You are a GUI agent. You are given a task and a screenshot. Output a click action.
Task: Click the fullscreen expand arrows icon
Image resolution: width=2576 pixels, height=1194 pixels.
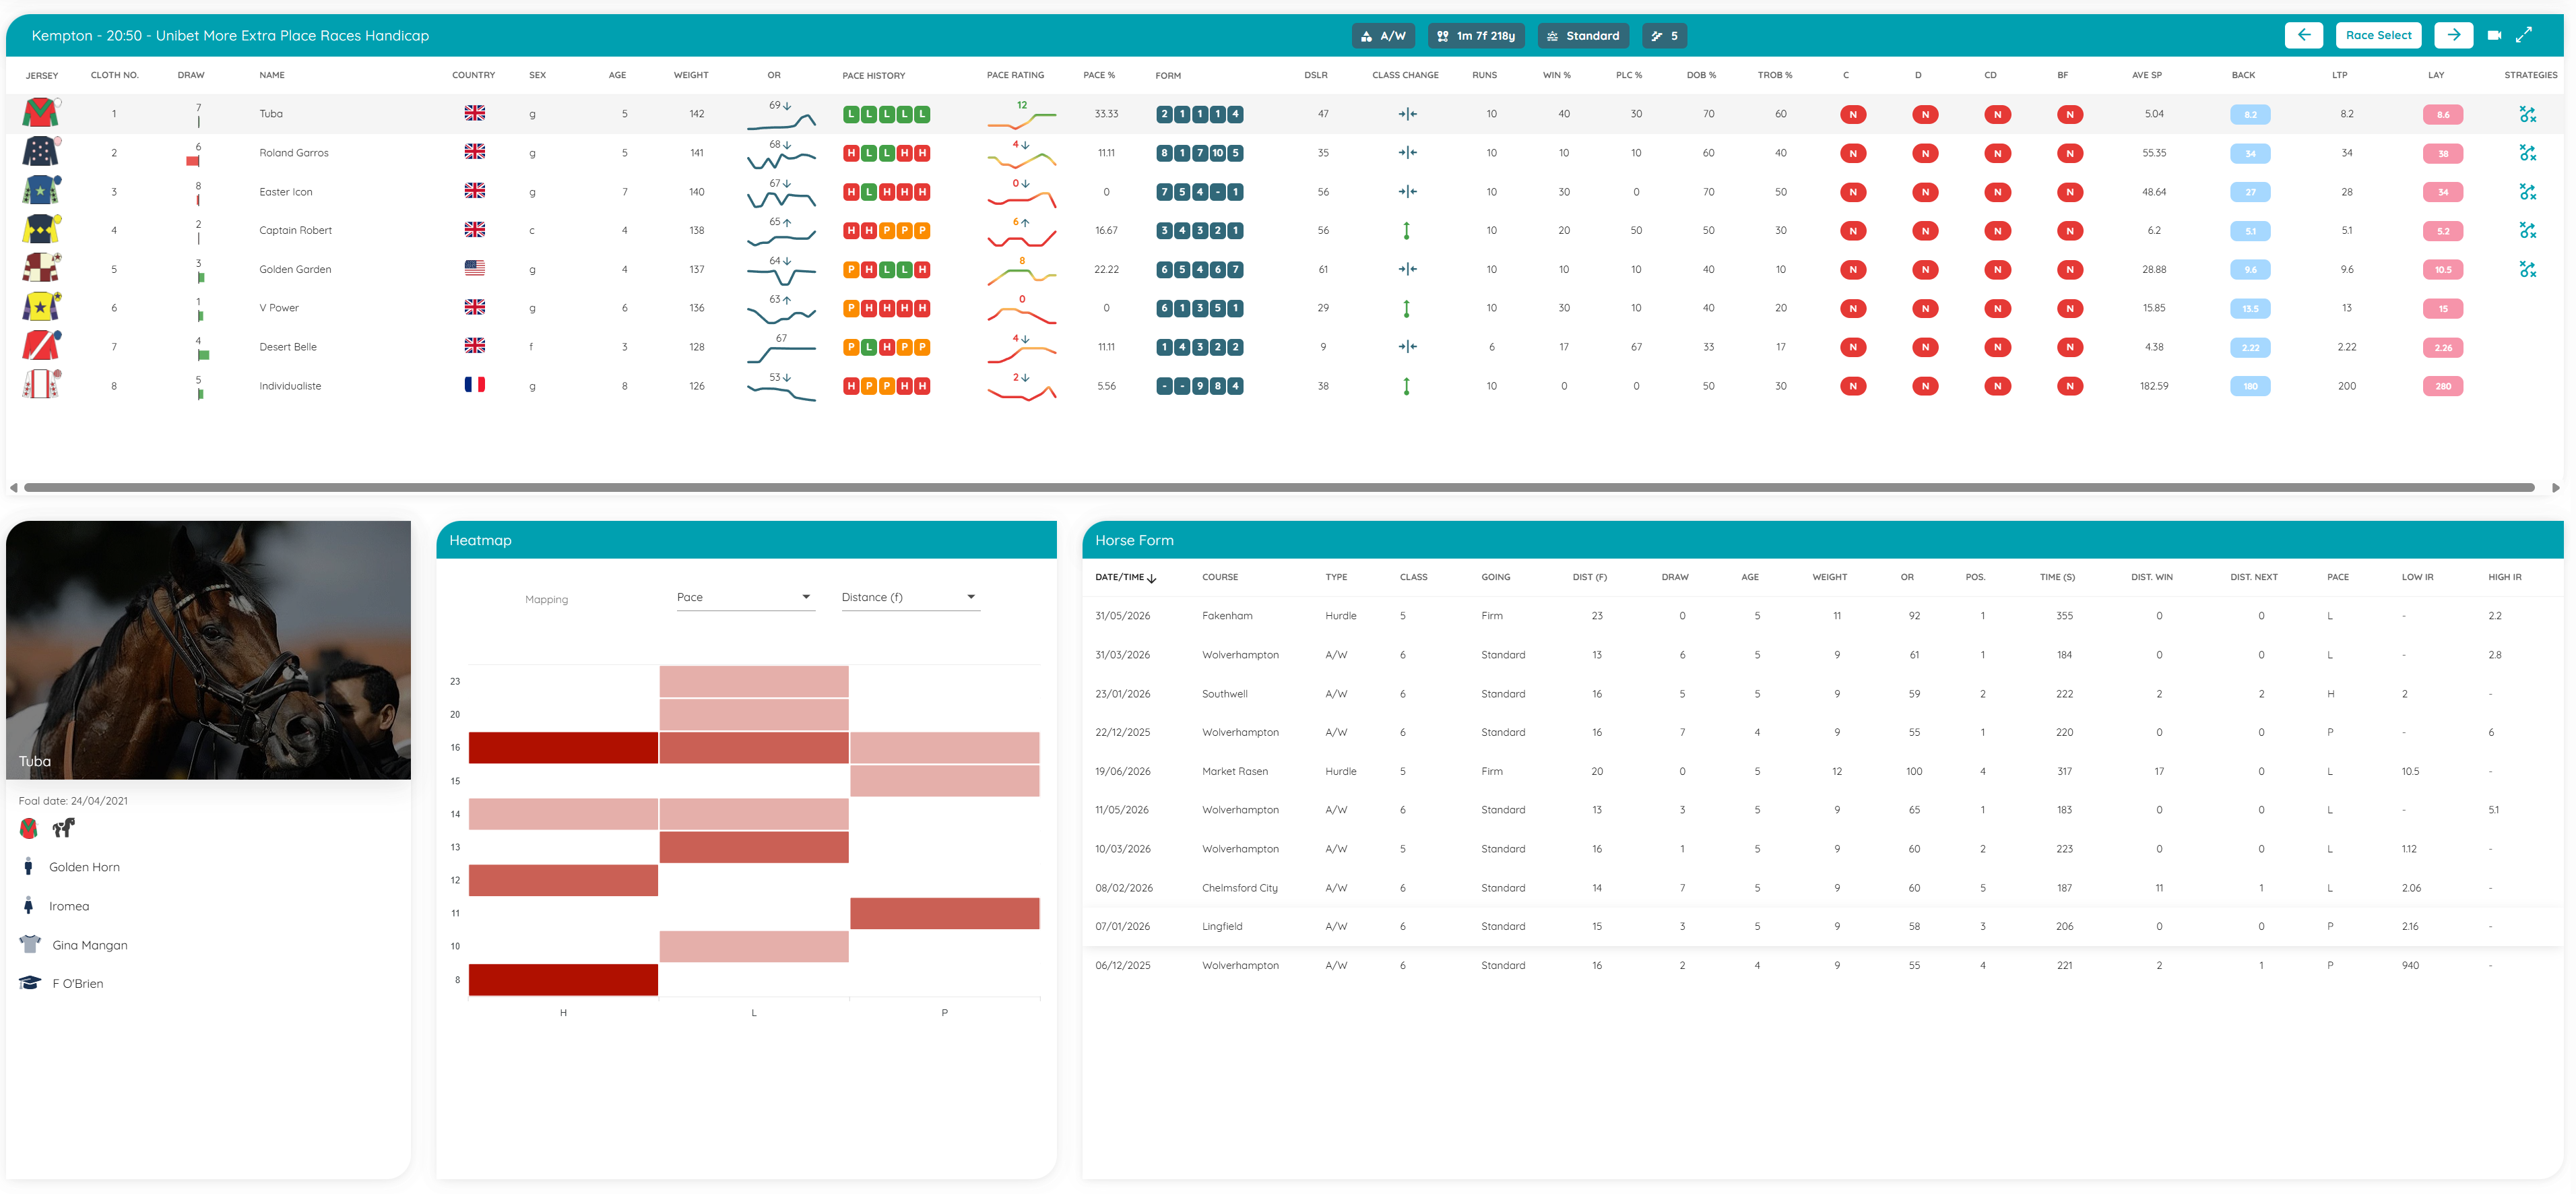[x=2524, y=35]
